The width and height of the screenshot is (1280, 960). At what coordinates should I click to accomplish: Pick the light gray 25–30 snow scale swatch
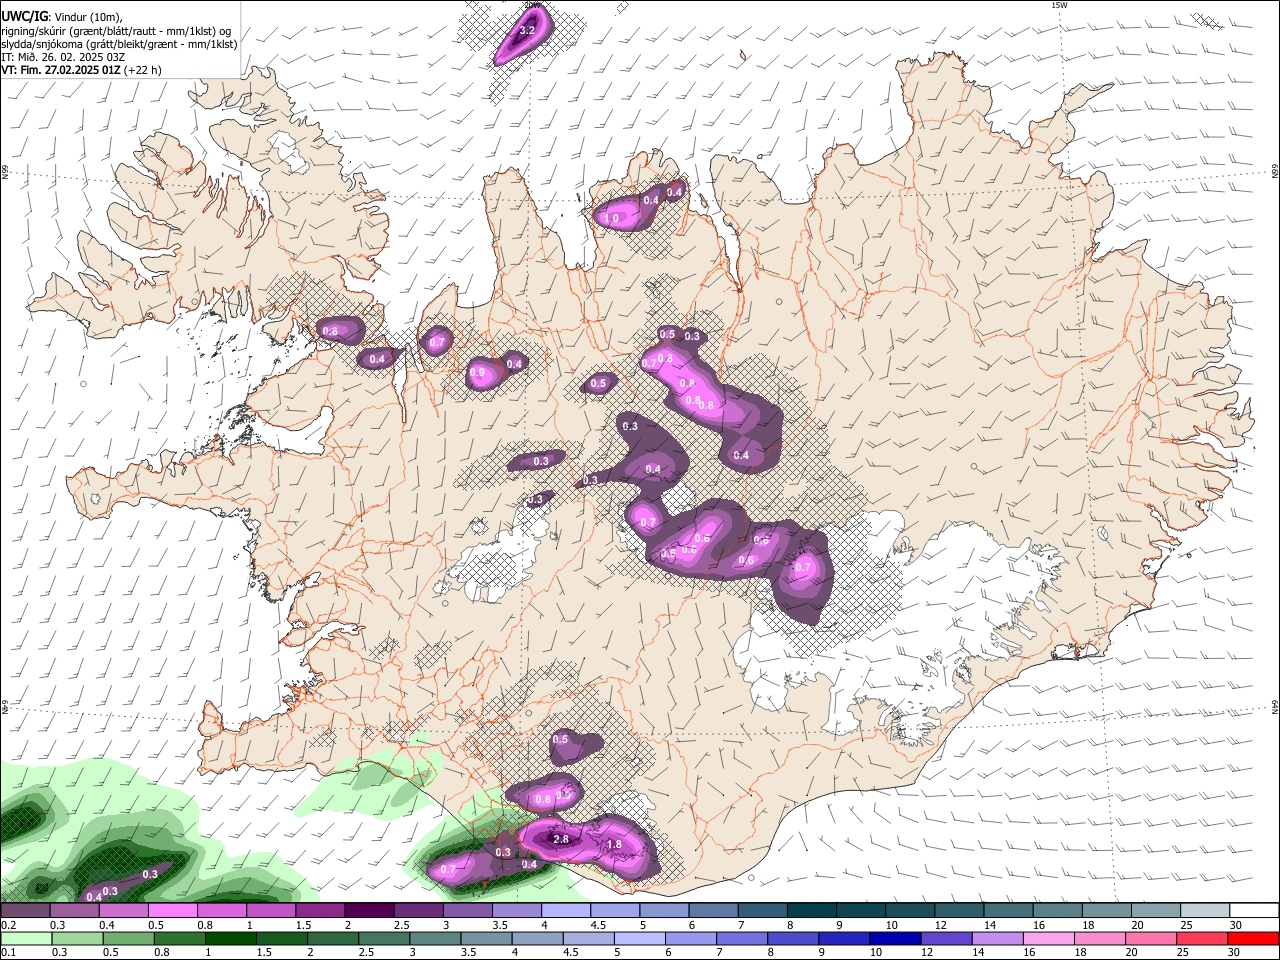[x=1205, y=910]
